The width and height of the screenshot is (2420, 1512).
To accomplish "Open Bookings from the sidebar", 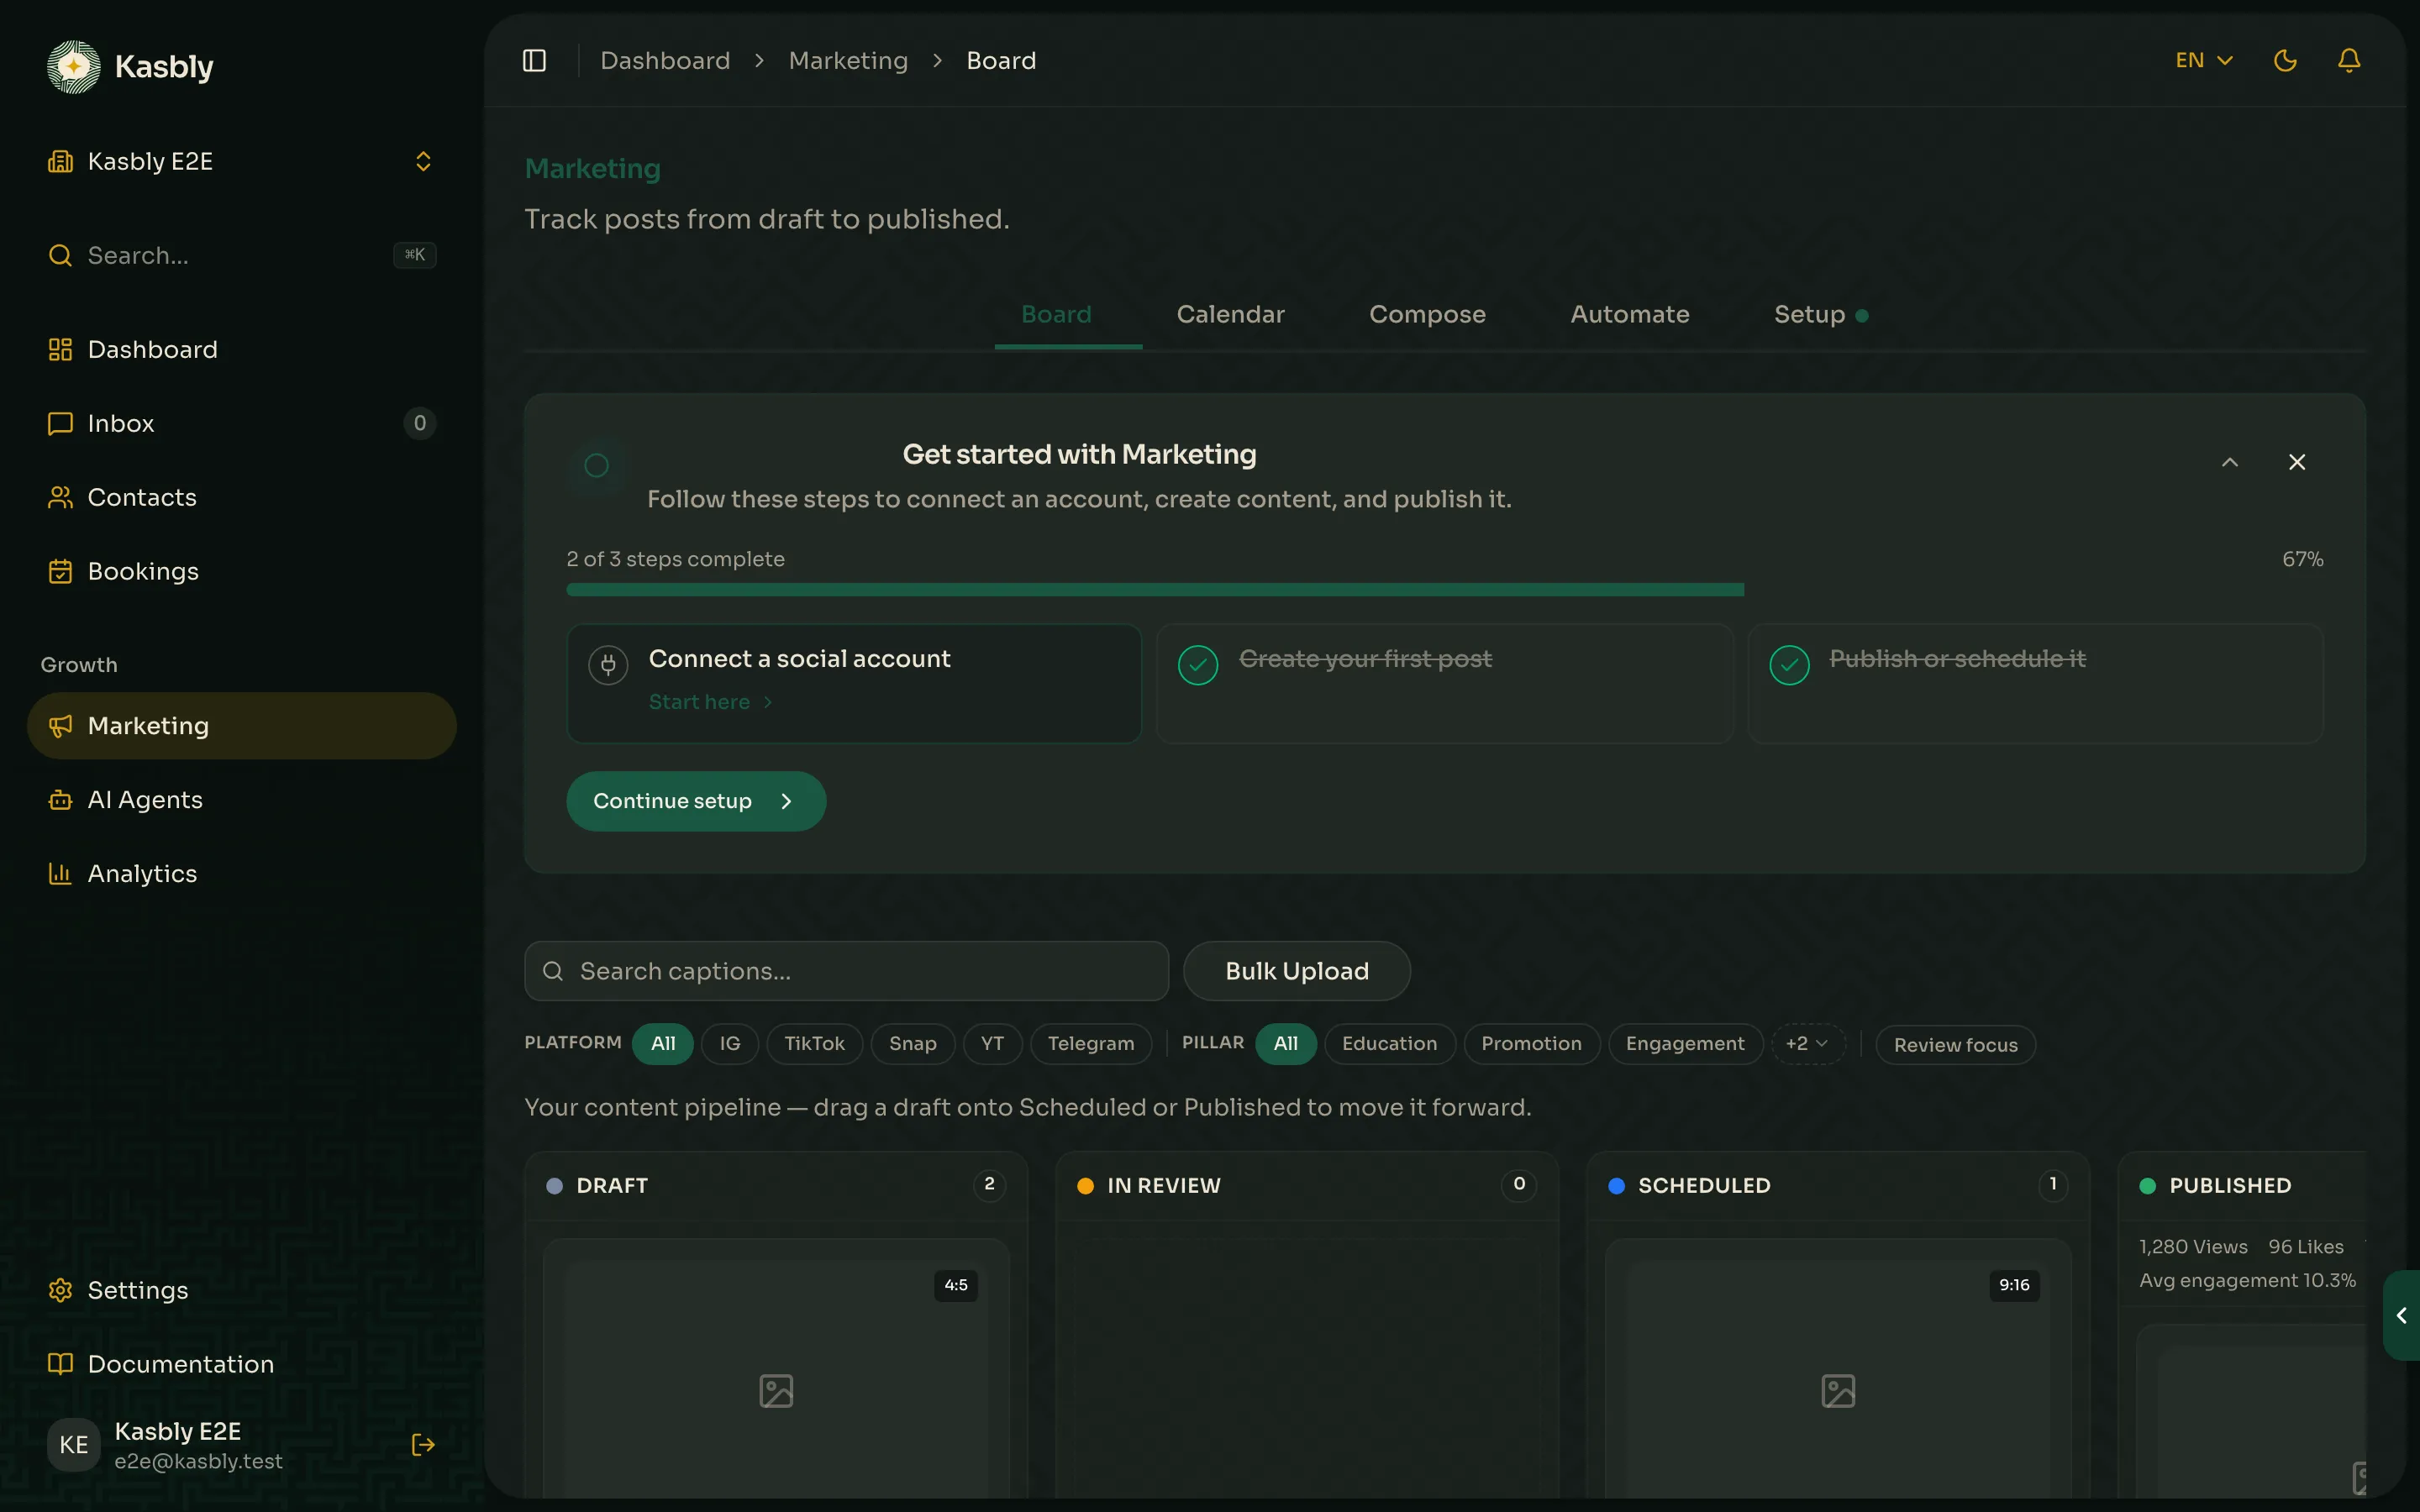I will point(242,571).
